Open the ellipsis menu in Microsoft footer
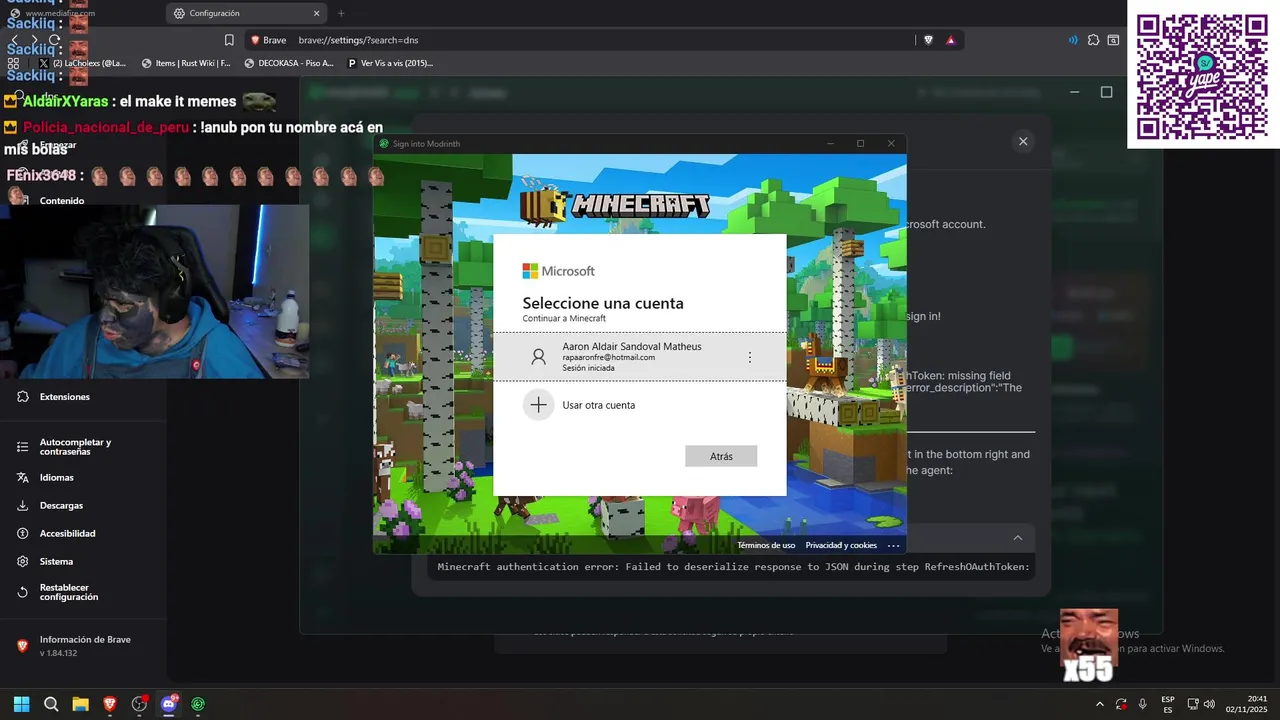Viewport: 1280px width, 720px height. pyautogui.click(x=894, y=545)
